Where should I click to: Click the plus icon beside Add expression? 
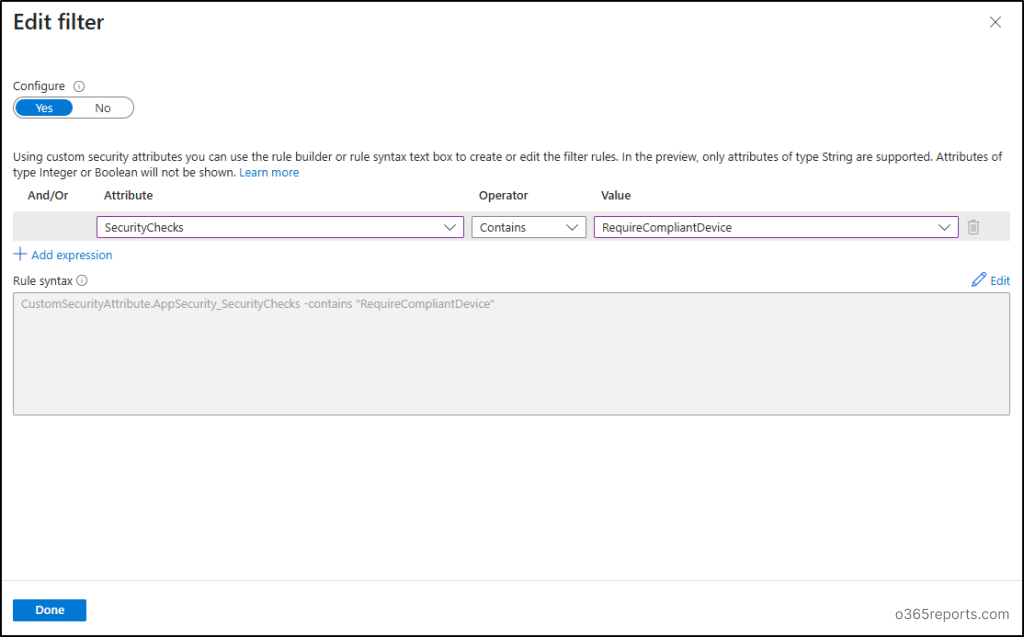[20, 254]
